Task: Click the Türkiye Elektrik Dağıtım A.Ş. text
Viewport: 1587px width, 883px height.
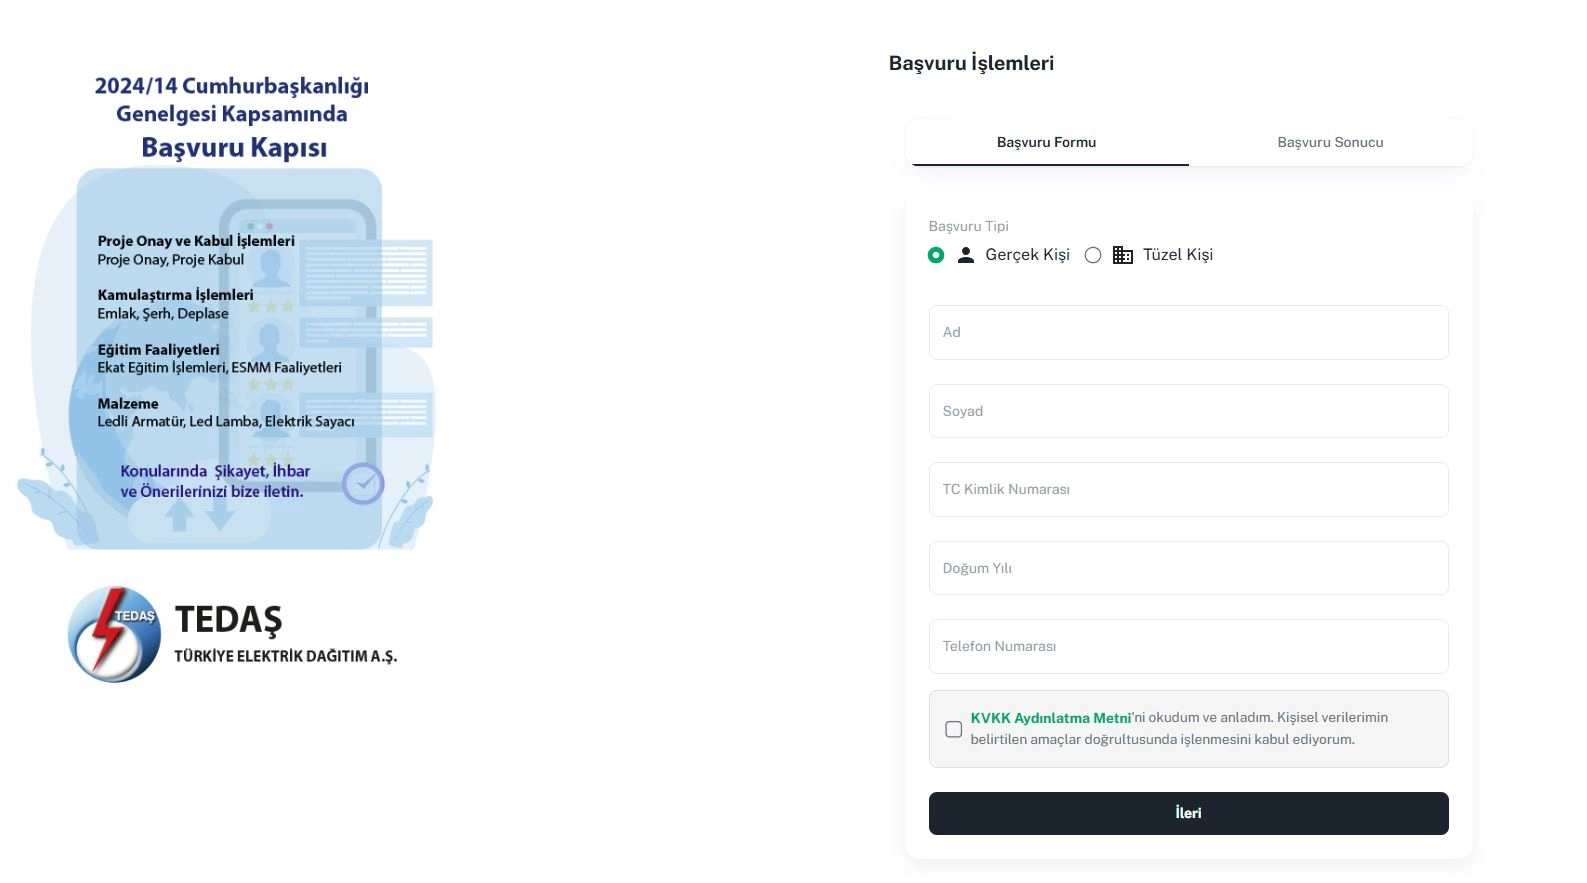Action: click(x=286, y=656)
